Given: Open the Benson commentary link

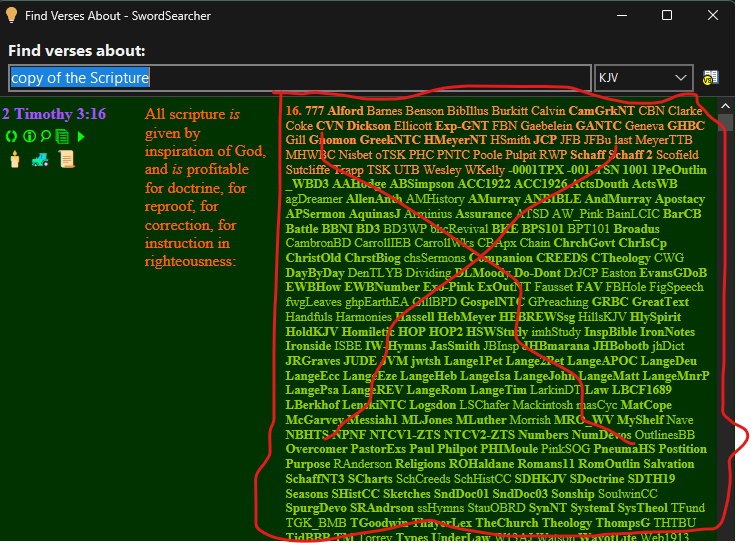Looking at the screenshot, I should [x=424, y=111].
